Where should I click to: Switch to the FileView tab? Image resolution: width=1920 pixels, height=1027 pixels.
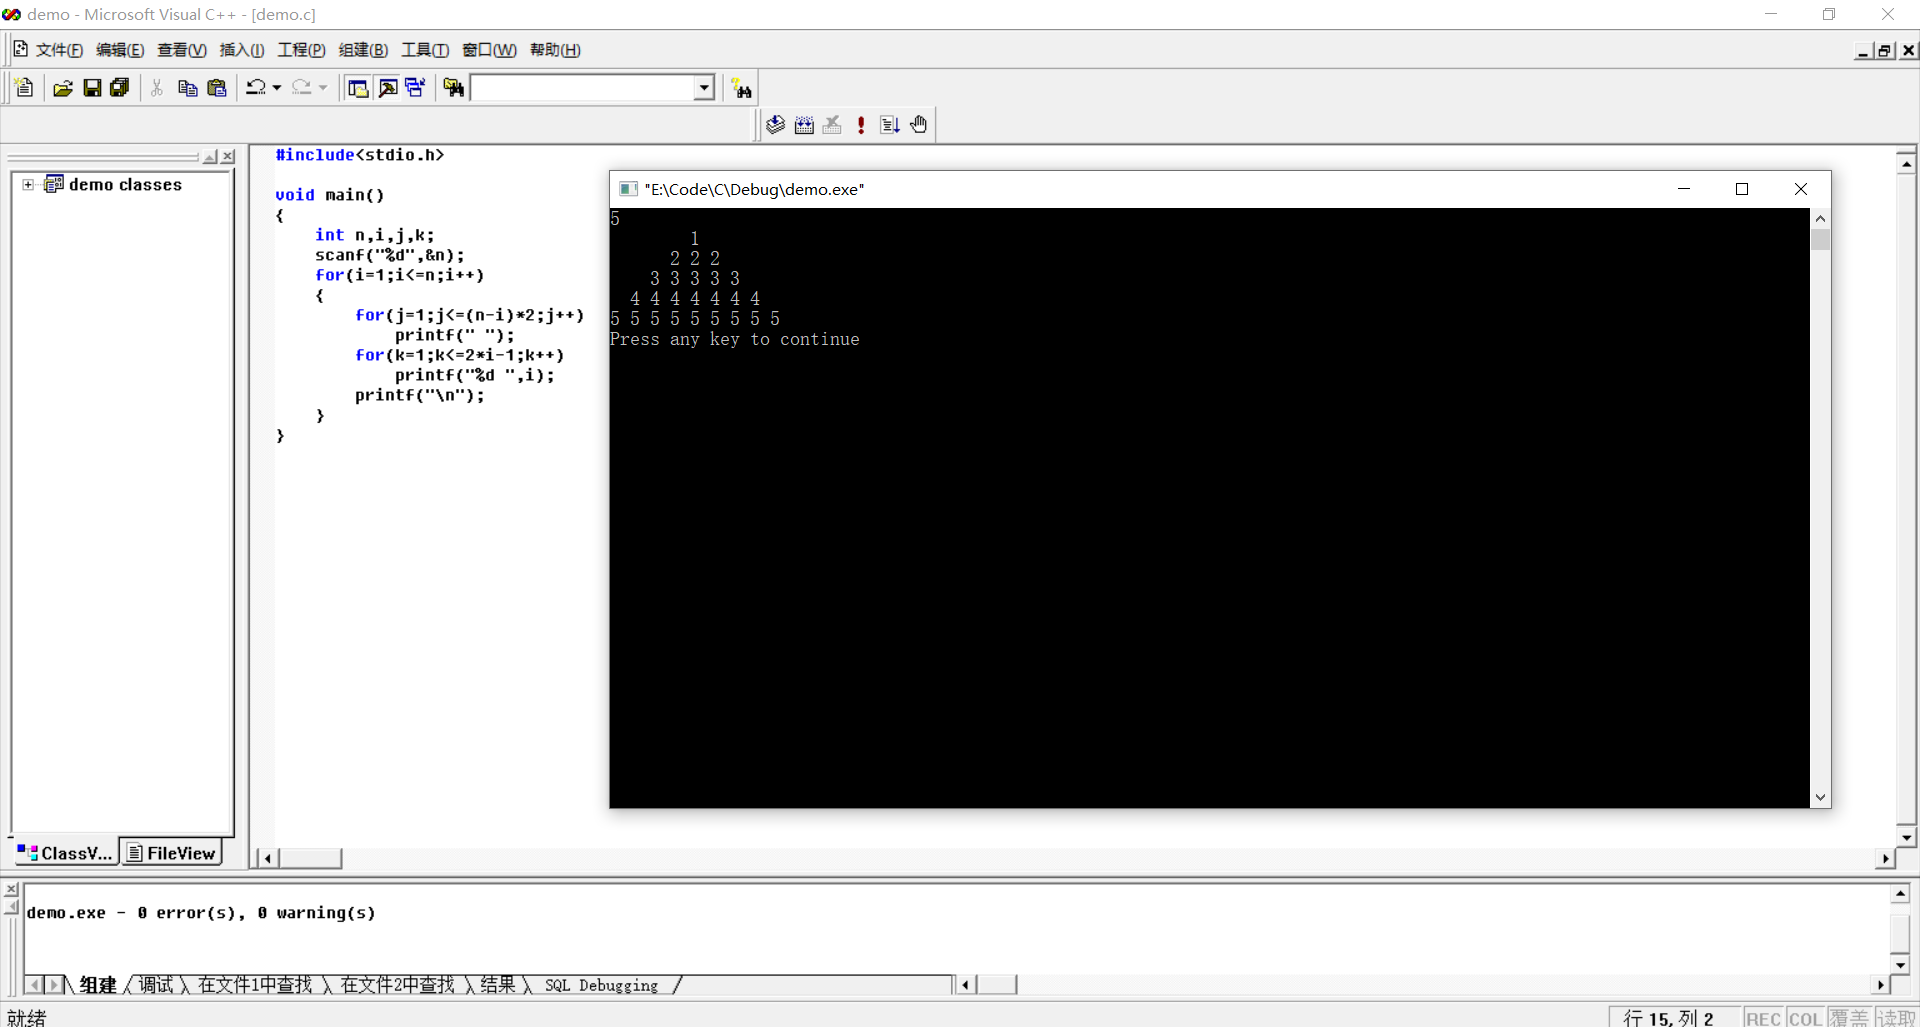coord(171,853)
